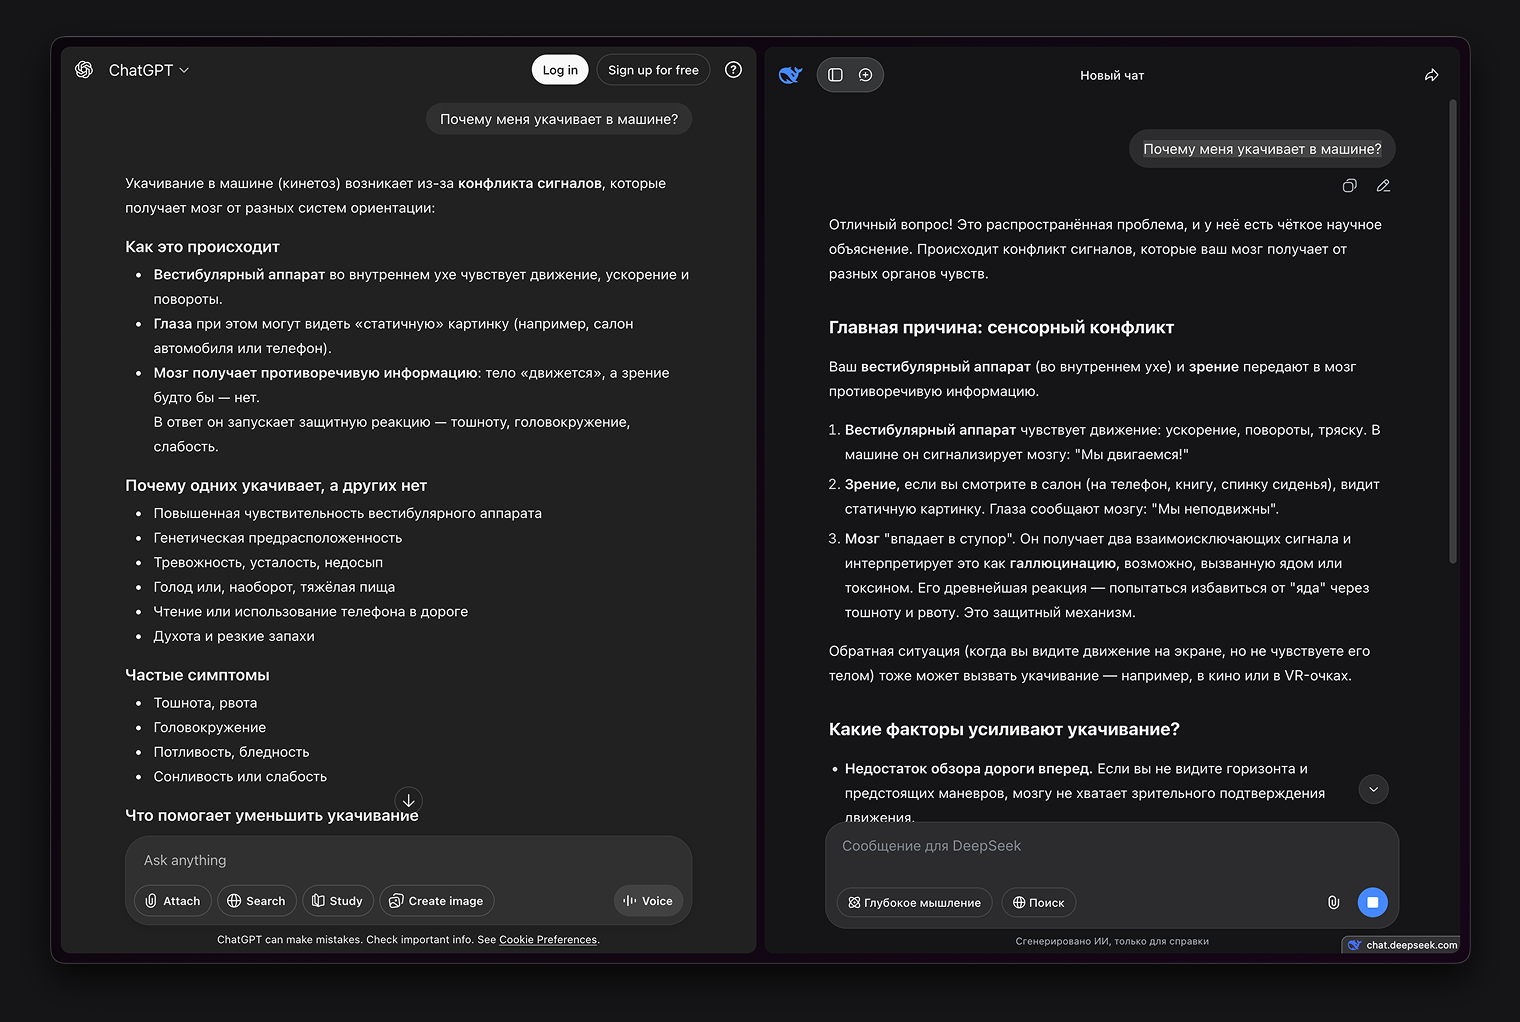Start a new DeepSeek chat

pyautogui.click(x=865, y=74)
